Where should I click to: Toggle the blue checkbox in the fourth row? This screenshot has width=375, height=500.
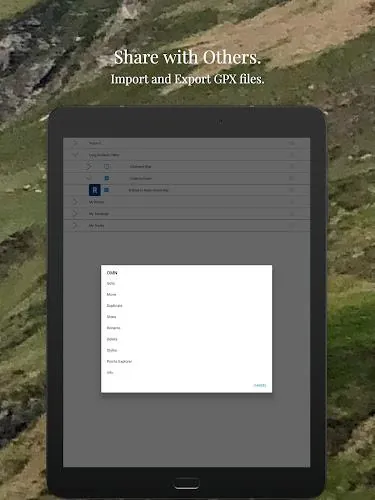(x=107, y=178)
